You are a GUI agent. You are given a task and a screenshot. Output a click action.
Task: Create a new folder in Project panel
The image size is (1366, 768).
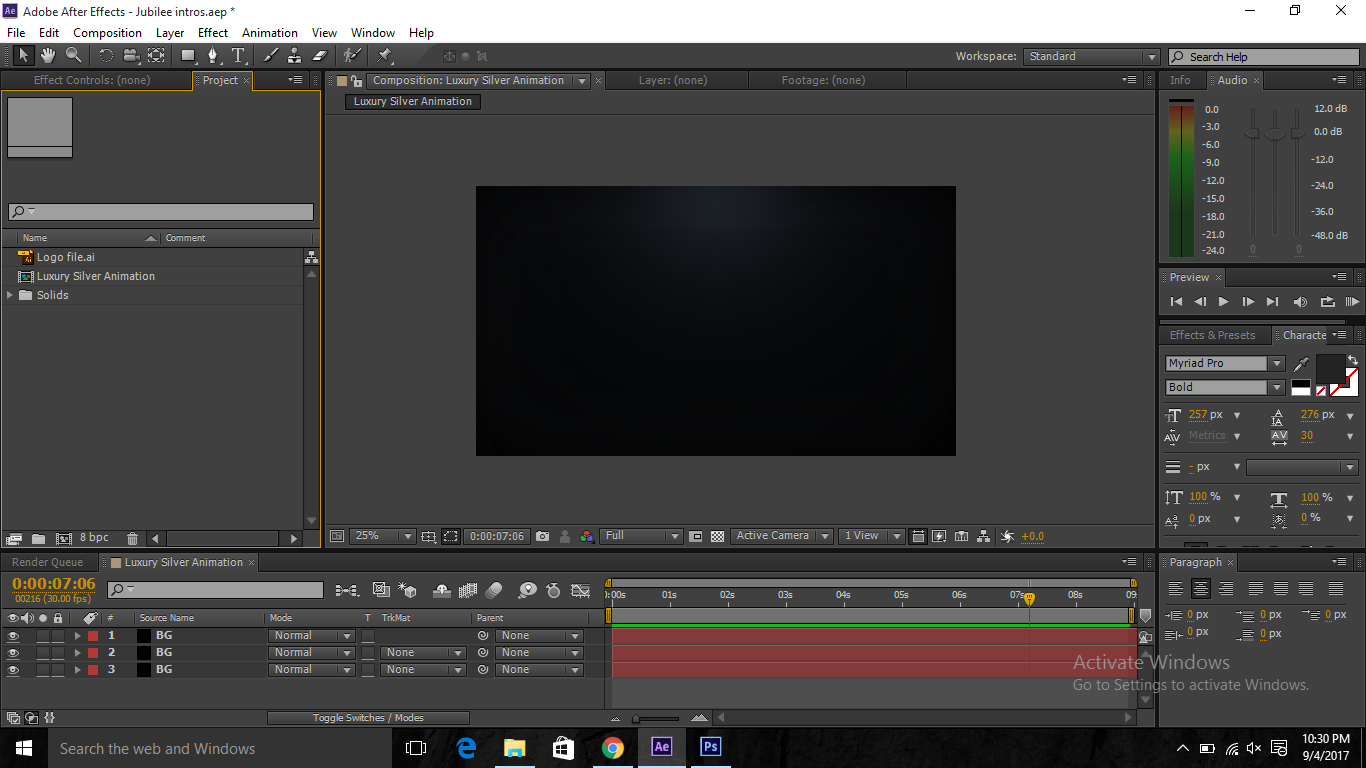tap(38, 538)
